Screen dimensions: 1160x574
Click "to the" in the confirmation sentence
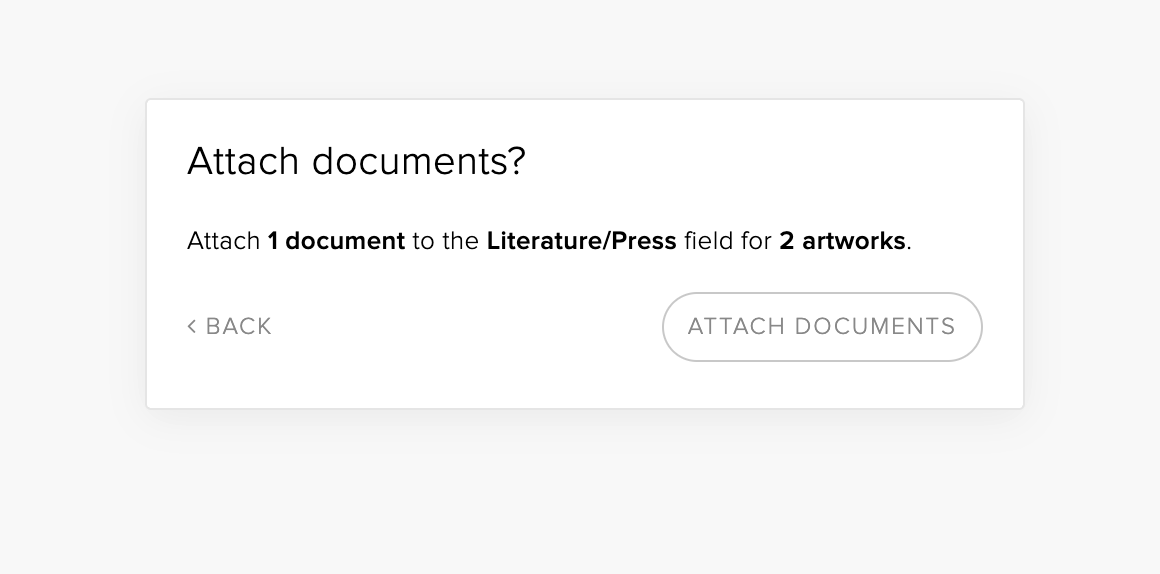coord(445,241)
